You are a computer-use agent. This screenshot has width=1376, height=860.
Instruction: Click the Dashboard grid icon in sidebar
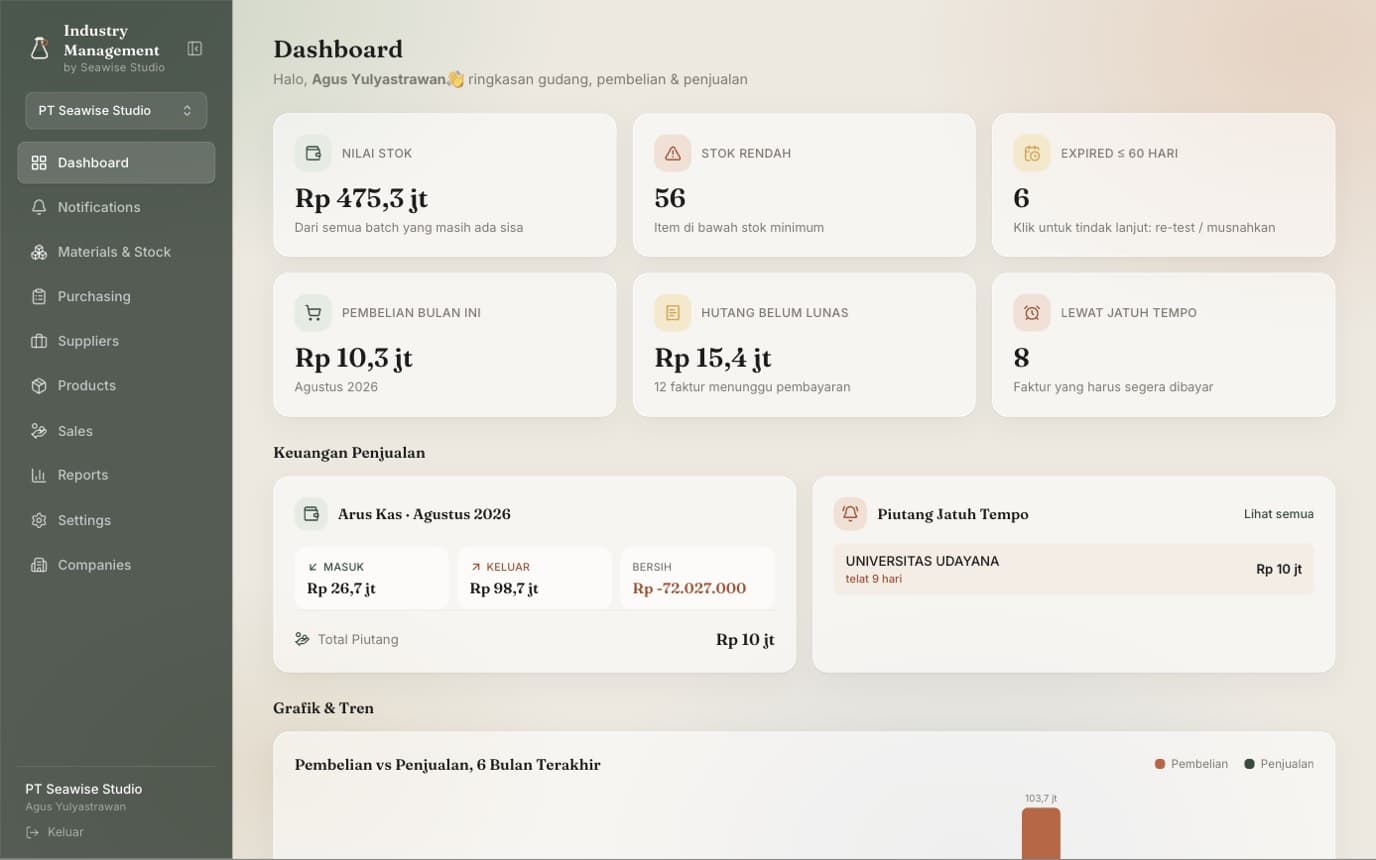click(39, 163)
